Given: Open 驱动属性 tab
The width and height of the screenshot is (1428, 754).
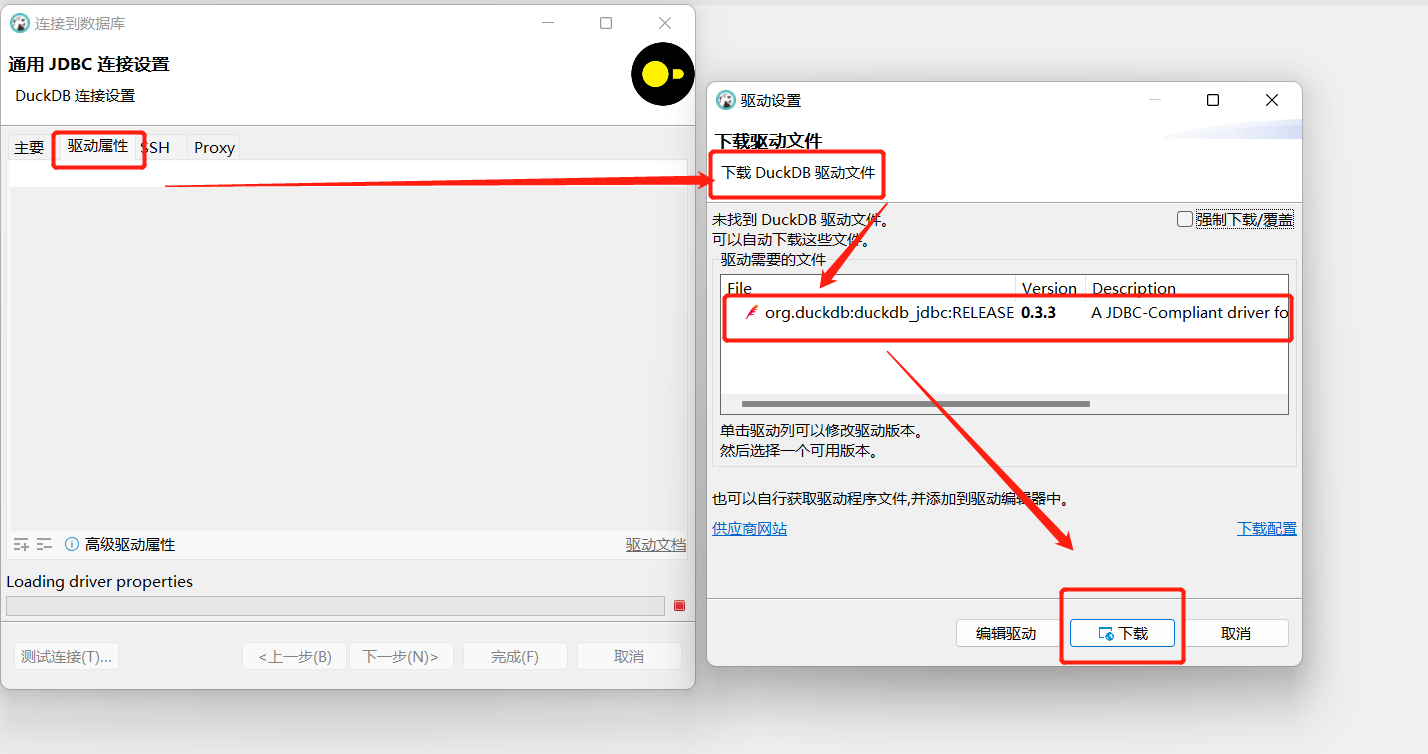Looking at the screenshot, I should [x=98, y=146].
